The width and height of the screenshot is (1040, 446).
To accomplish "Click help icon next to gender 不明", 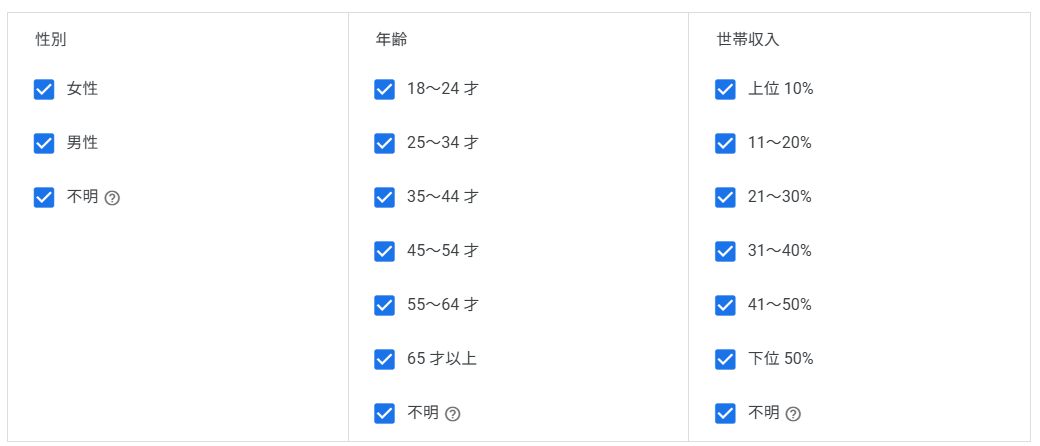I will [x=112, y=198].
